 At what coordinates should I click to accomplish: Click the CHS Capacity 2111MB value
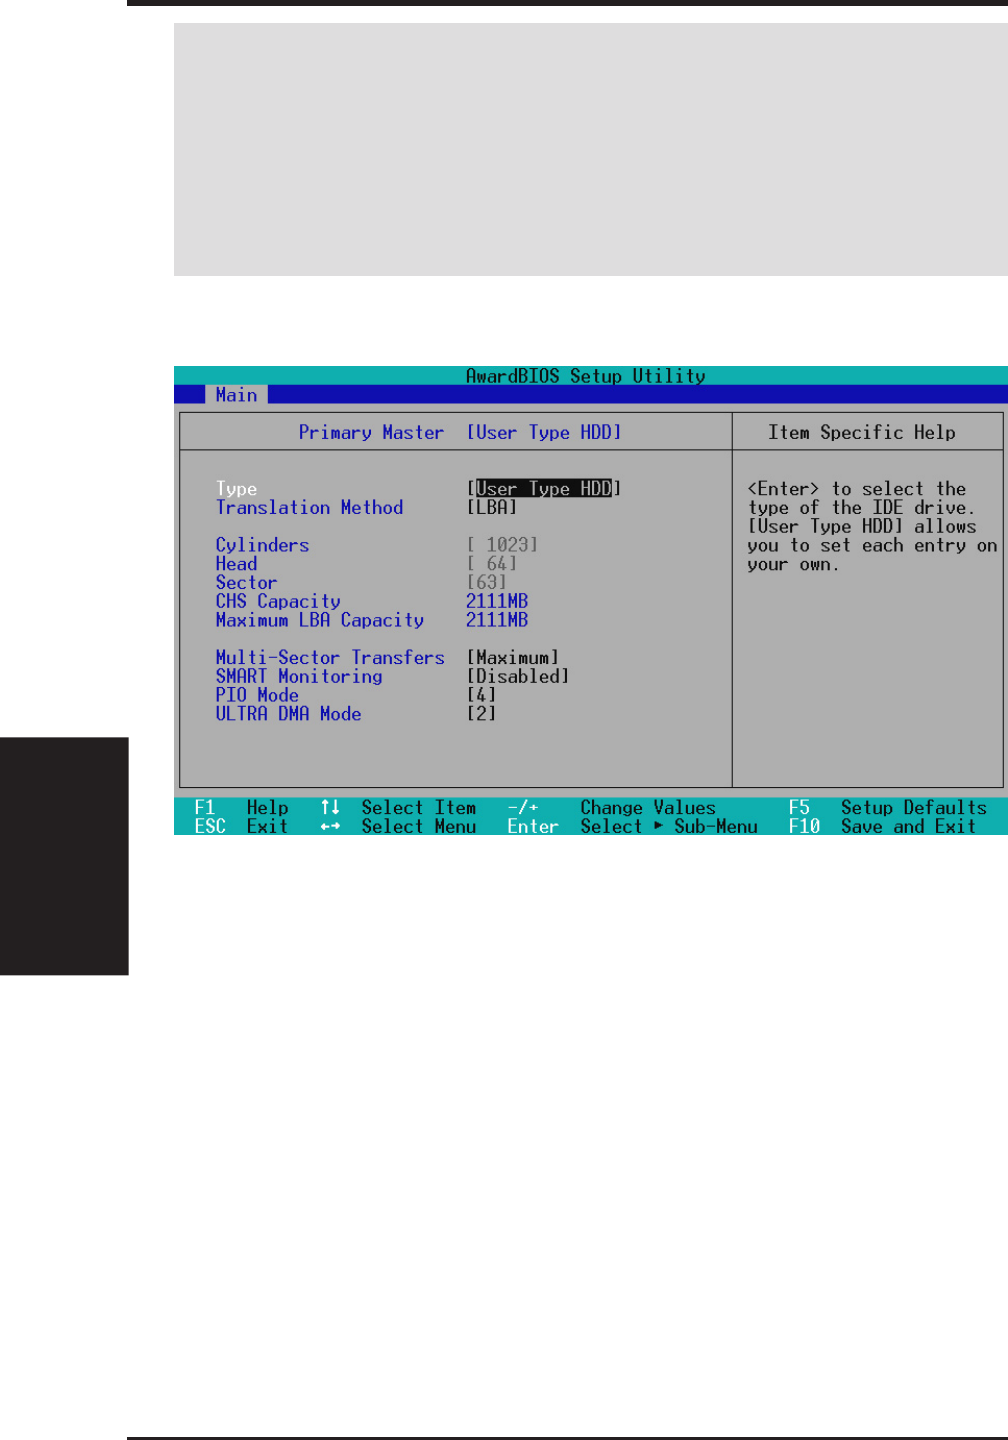click(x=497, y=602)
